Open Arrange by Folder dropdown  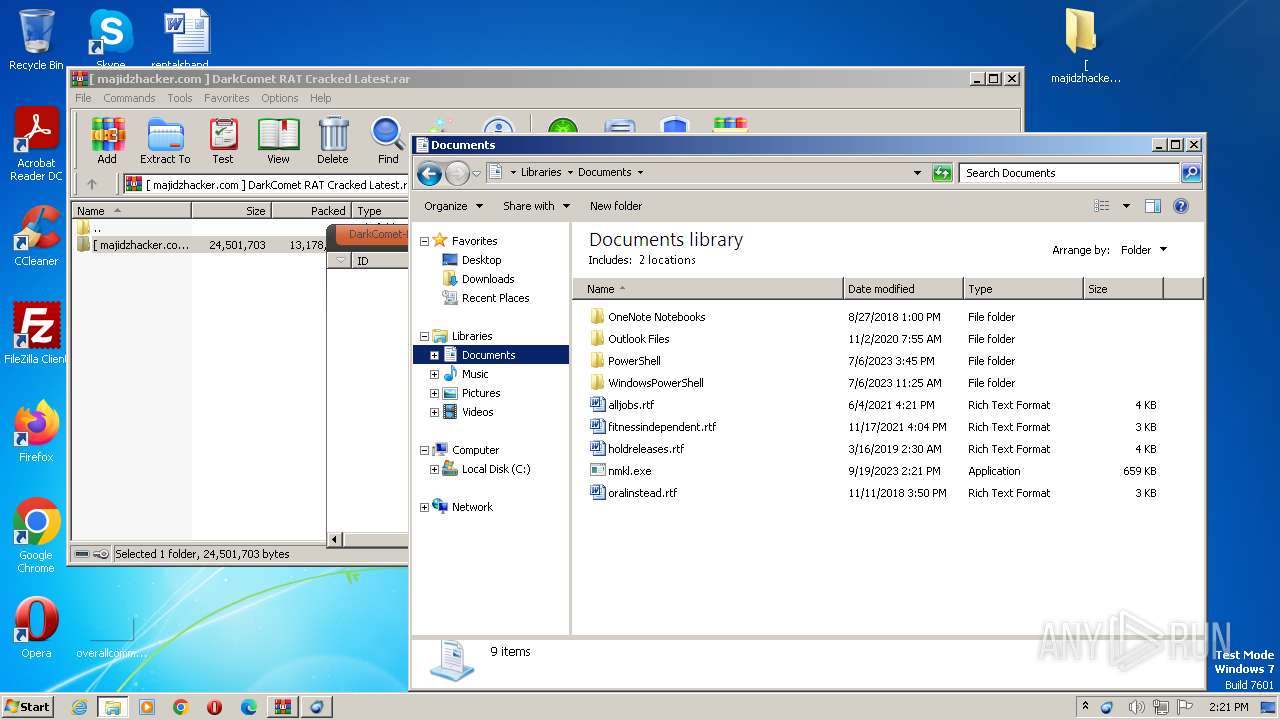1143,250
